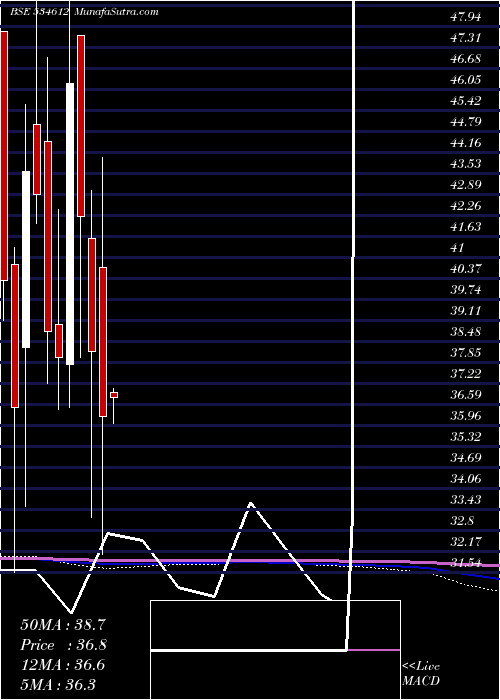Select the 40.37 price axis label
The height and width of the screenshot is (700, 500).
tap(466, 269)
